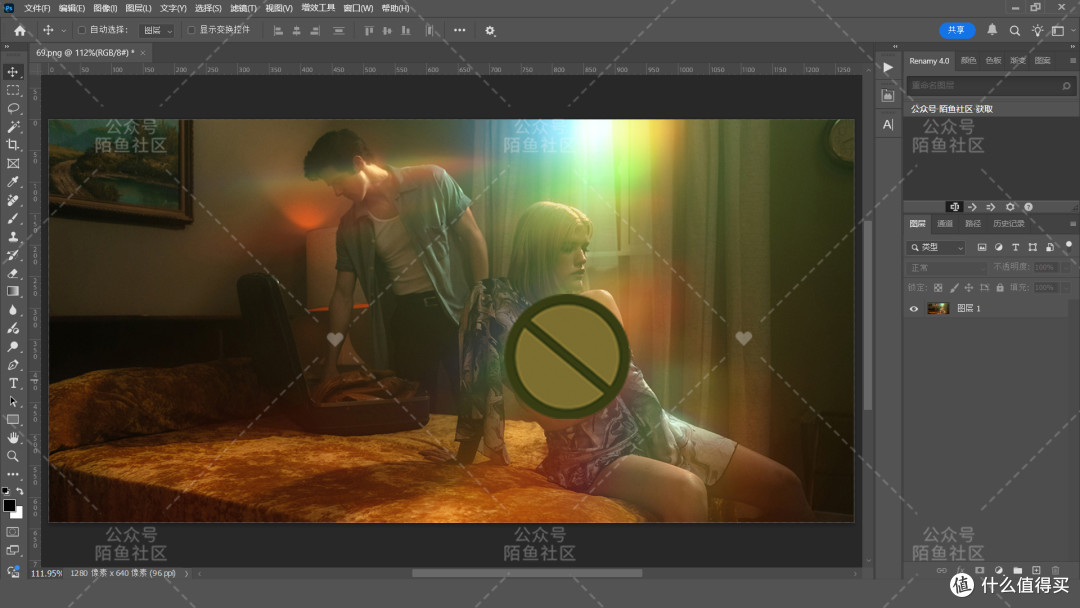The width and height of the screenshot is (1080, 608).
Task: Select the Zoom tool
Action: pos(12,456)
